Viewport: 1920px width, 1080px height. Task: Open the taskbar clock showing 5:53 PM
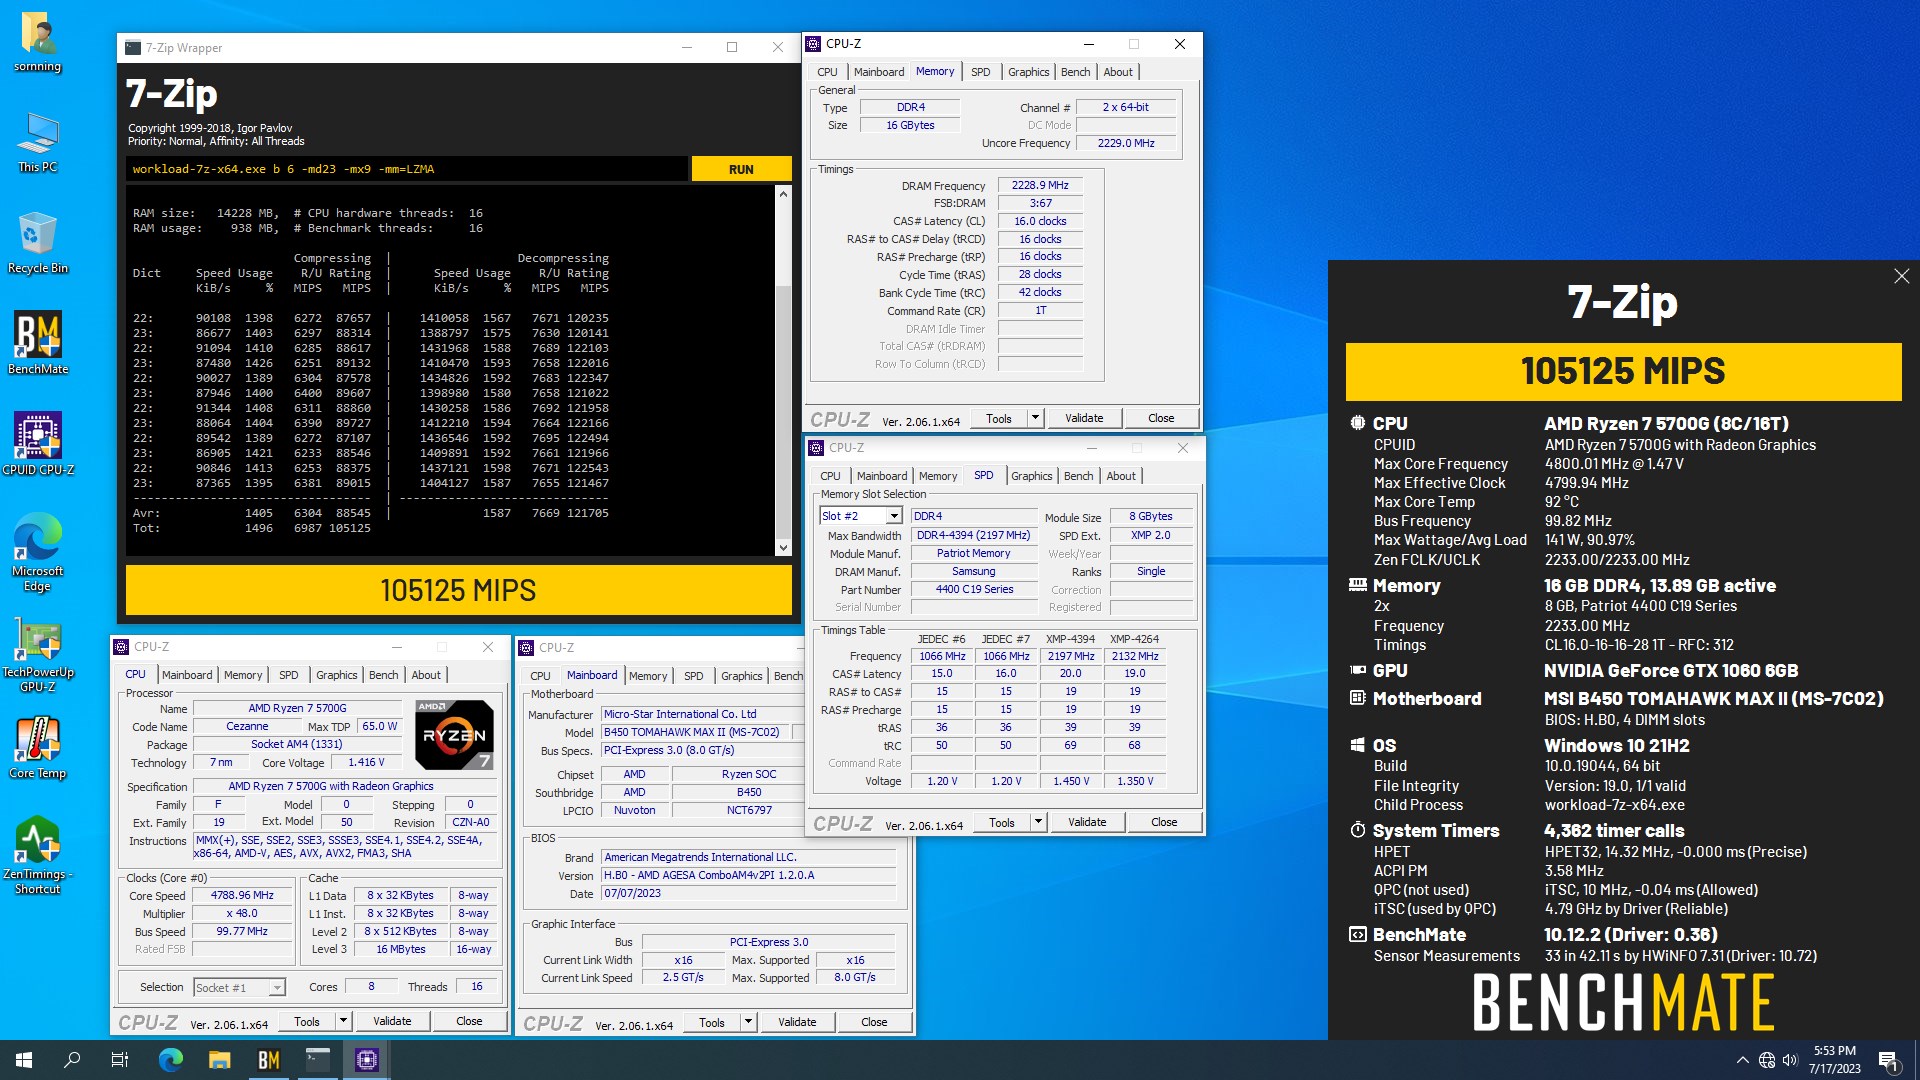tap(1834, 1060)
